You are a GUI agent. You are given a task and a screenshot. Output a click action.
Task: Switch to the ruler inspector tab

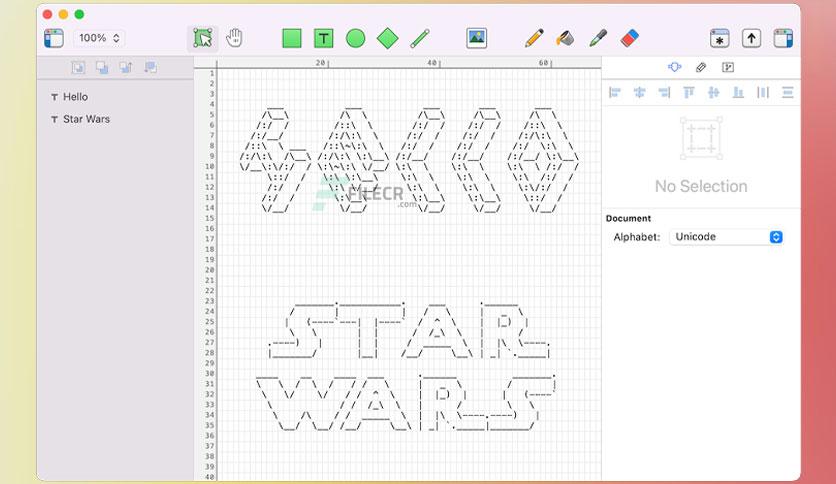click(x=701, y=67)
